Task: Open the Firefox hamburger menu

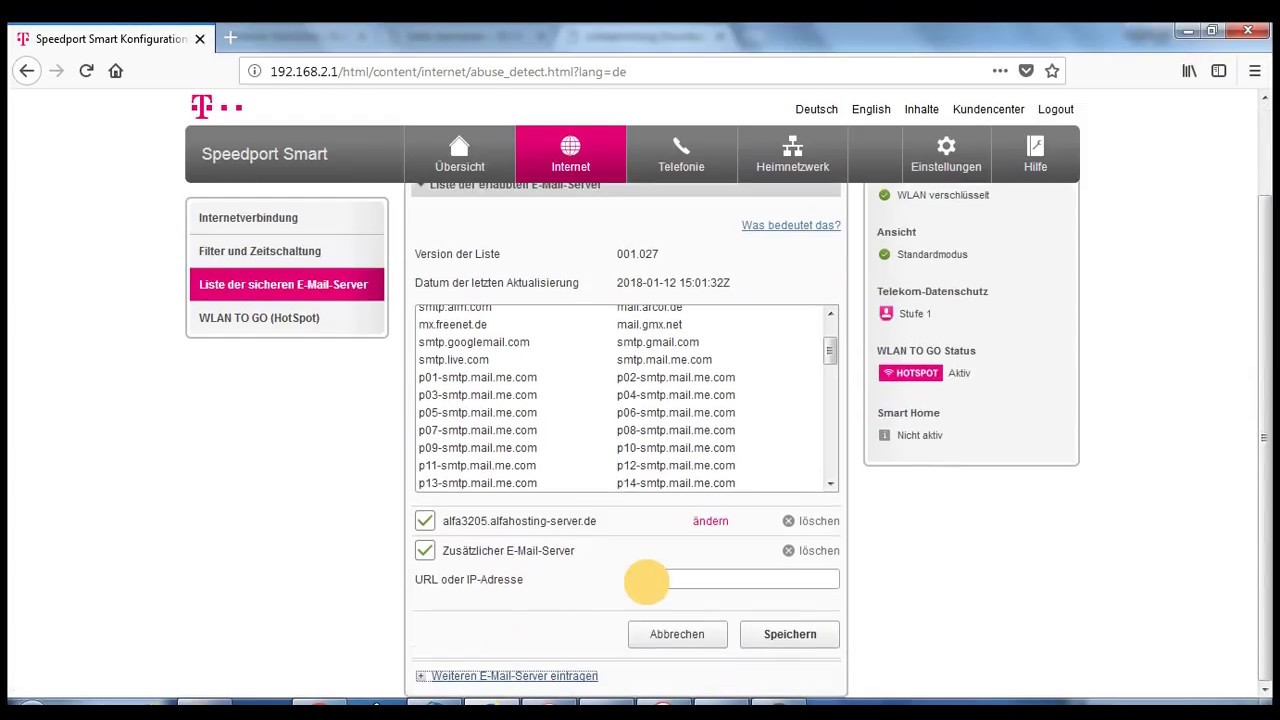Action: pyautogui.click(x=1255, y=71)
